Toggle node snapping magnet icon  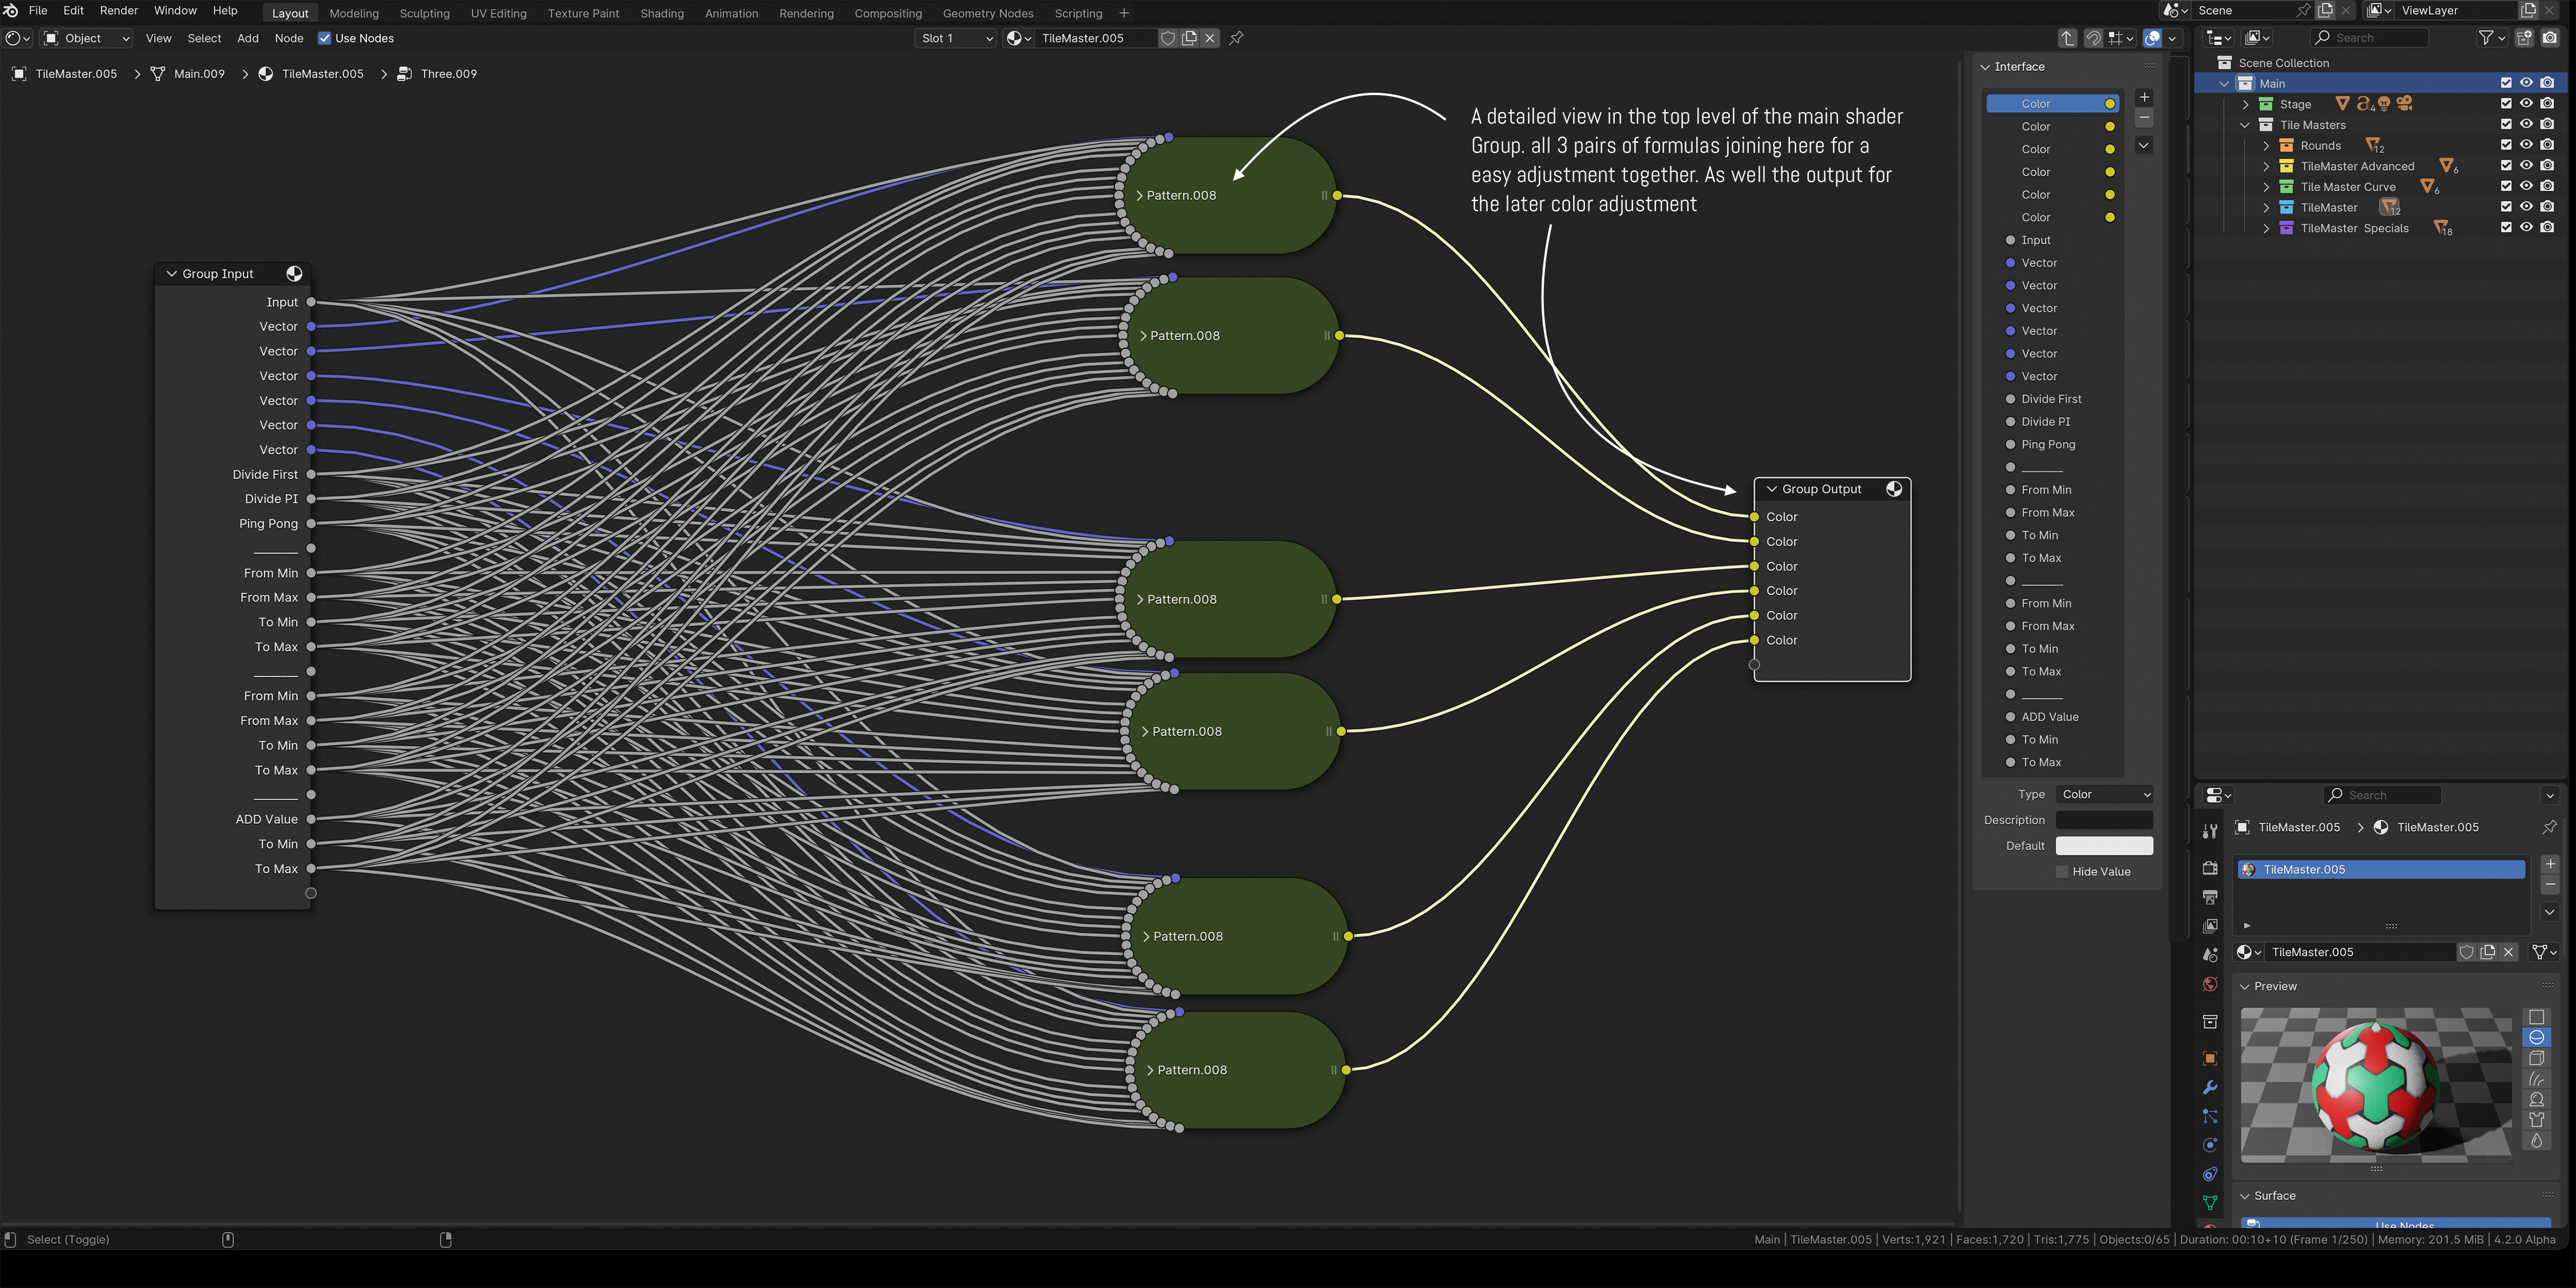click(x=2093, y=38)
